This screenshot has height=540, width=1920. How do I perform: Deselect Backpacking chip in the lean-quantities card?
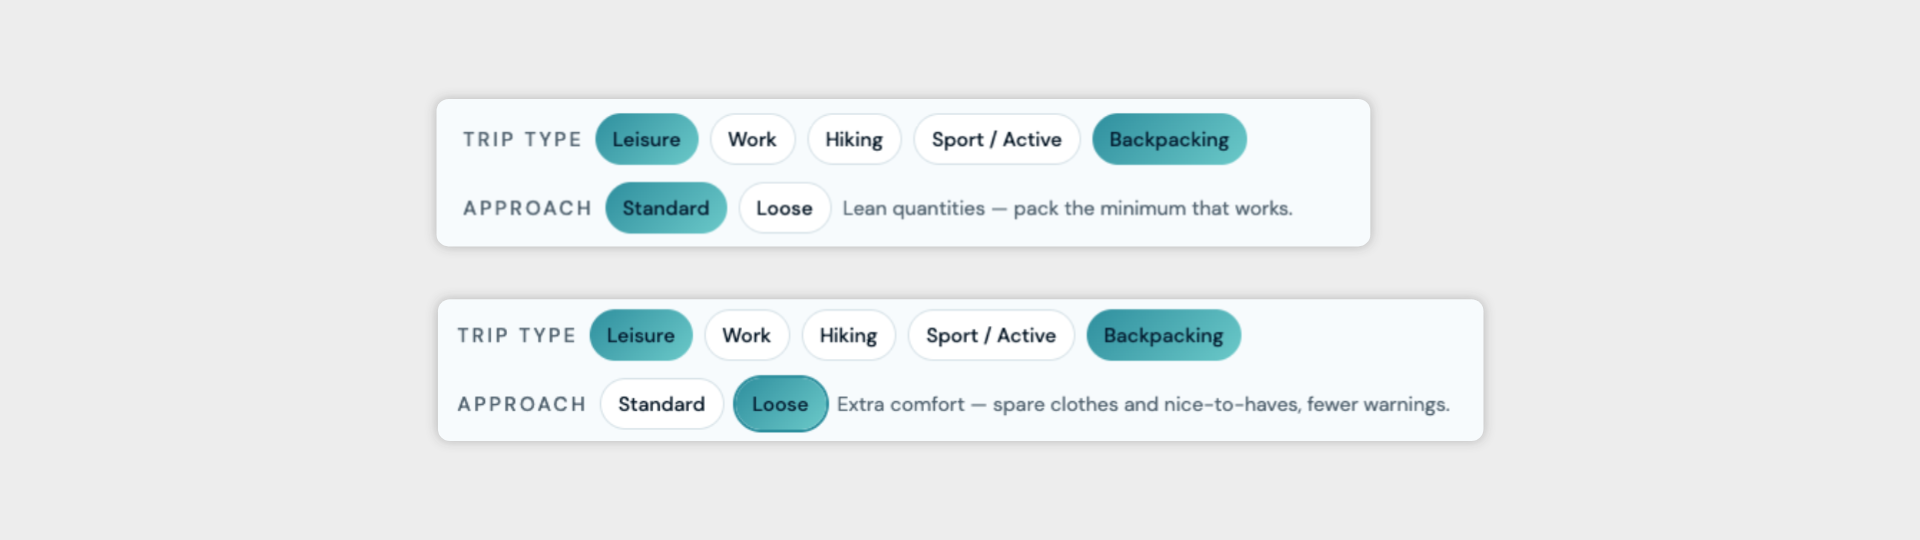coord(1169,139)
